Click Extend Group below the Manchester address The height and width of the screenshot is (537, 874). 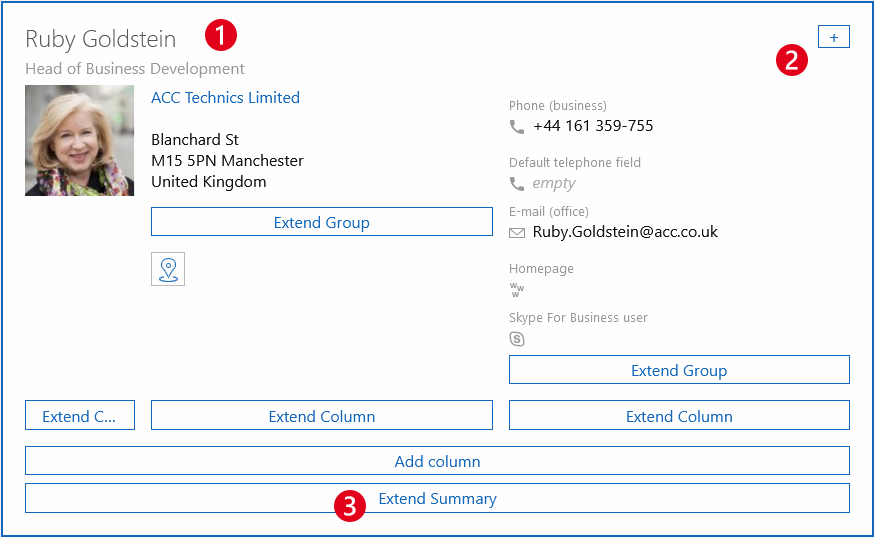coord(321,222)
